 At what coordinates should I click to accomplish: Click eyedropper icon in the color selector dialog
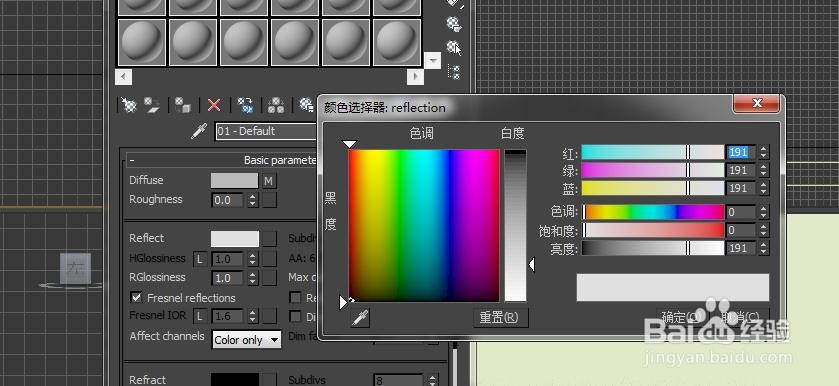point(360,317)
